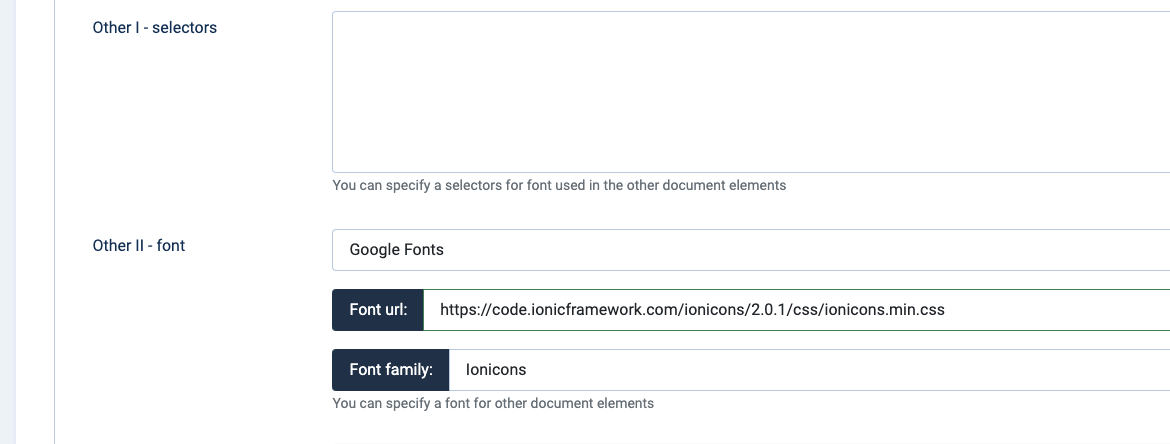The width and height of the screenshot is (1170, 444).
Task: Place cursor at end of 'Ionicons'
Action: pos(527,370)
